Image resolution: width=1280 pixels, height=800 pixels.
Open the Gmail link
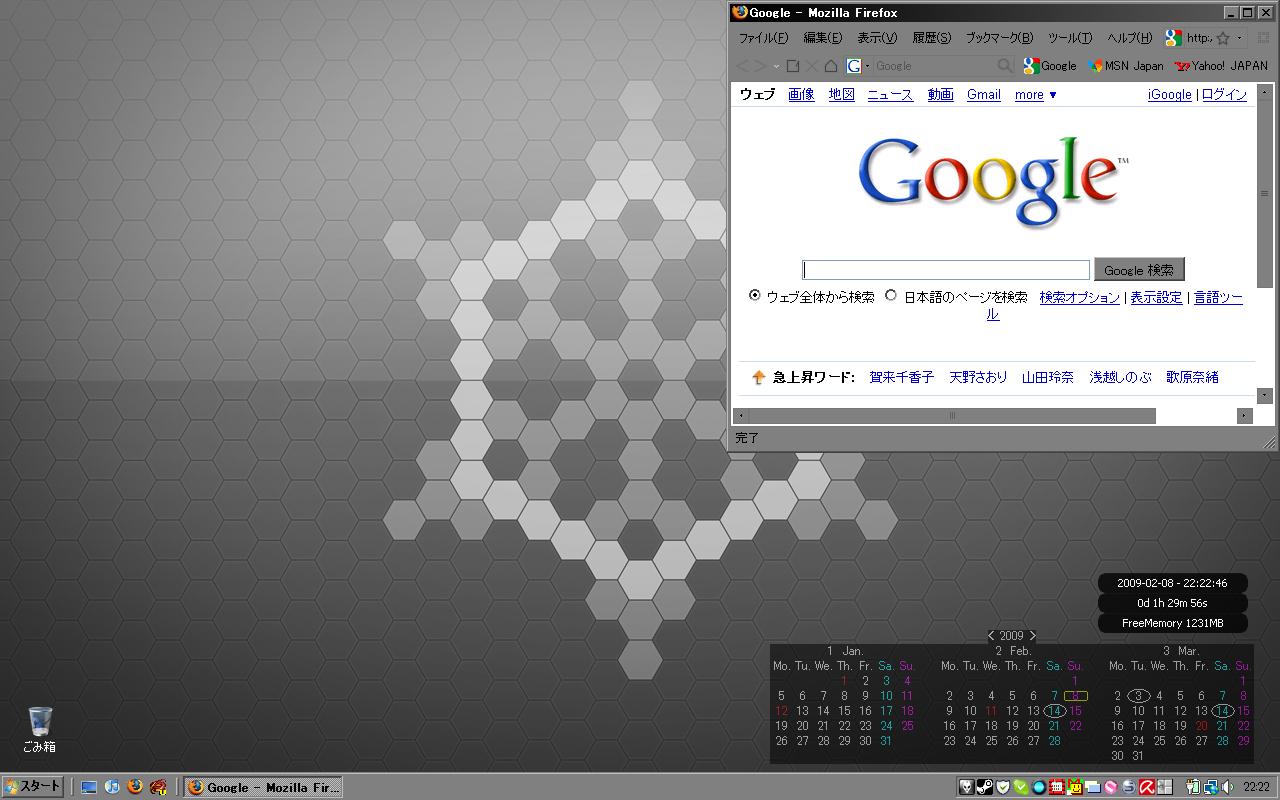click(x=984, y=95)
